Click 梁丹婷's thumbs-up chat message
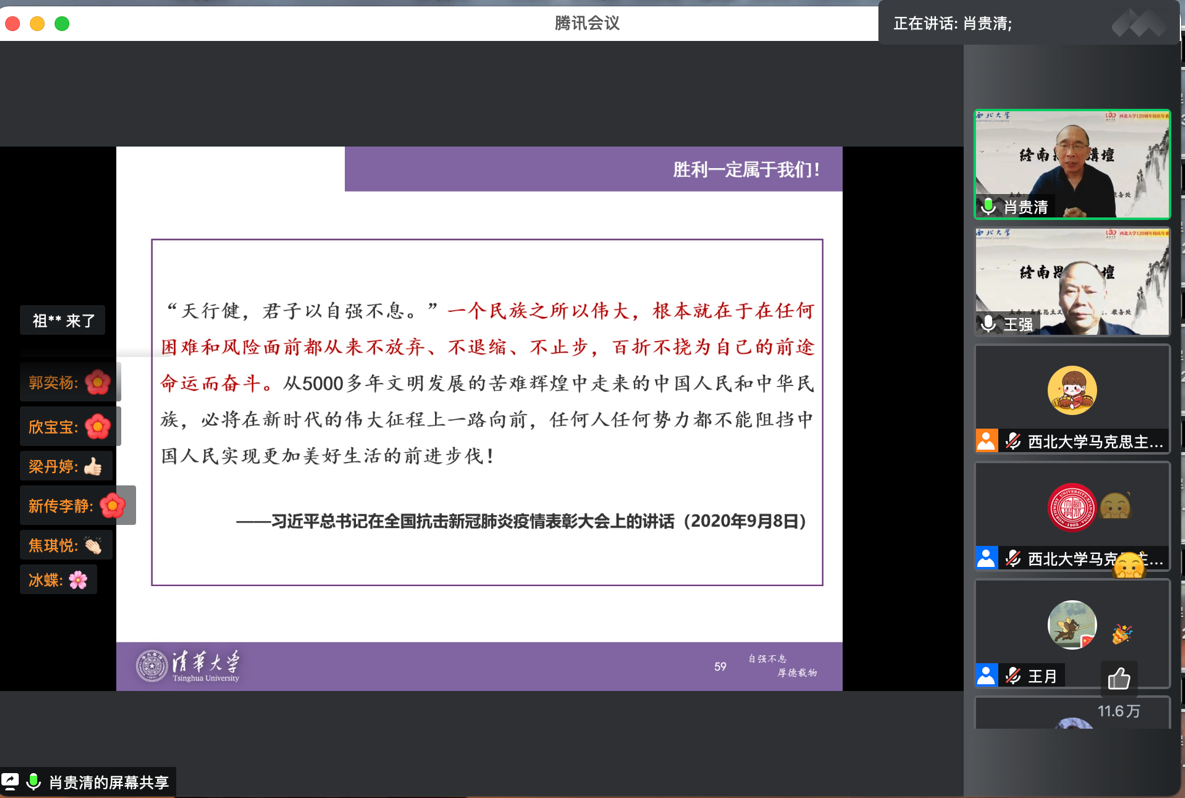The image size is (1185, 798). (x=65, y=466)
